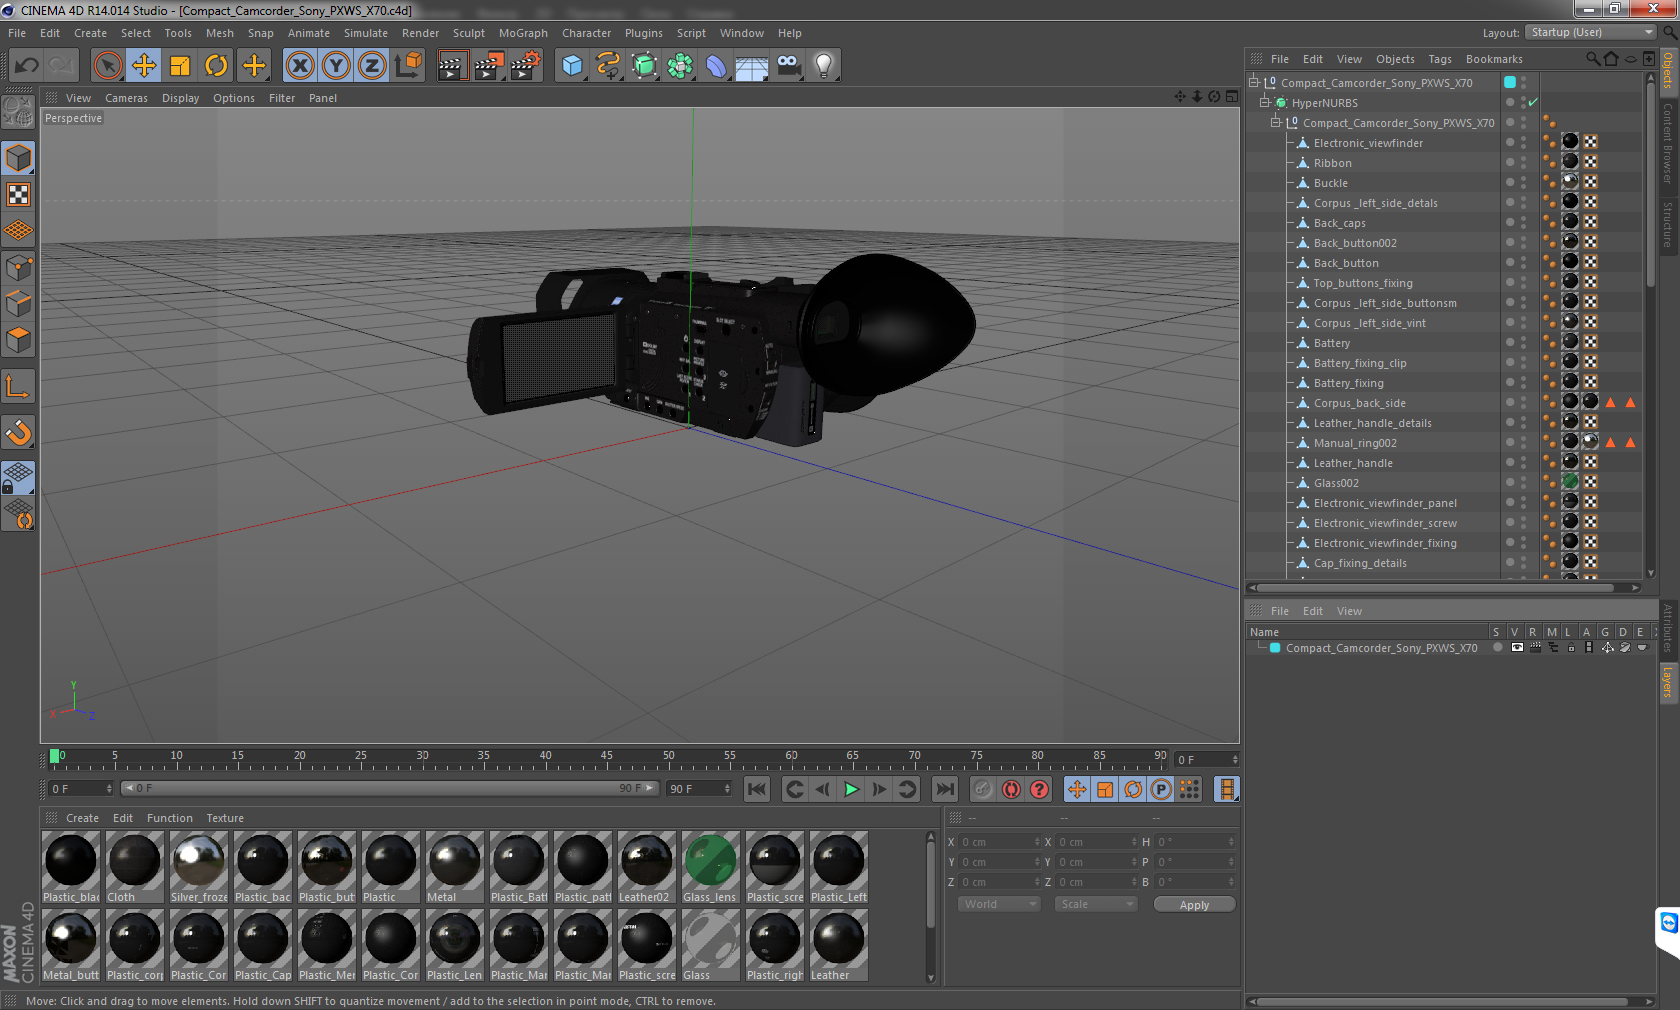Viewport: 1680px width, 1010px height.
Task: Collapse the HyperNURBS tree node
Action: [1265, 102]
